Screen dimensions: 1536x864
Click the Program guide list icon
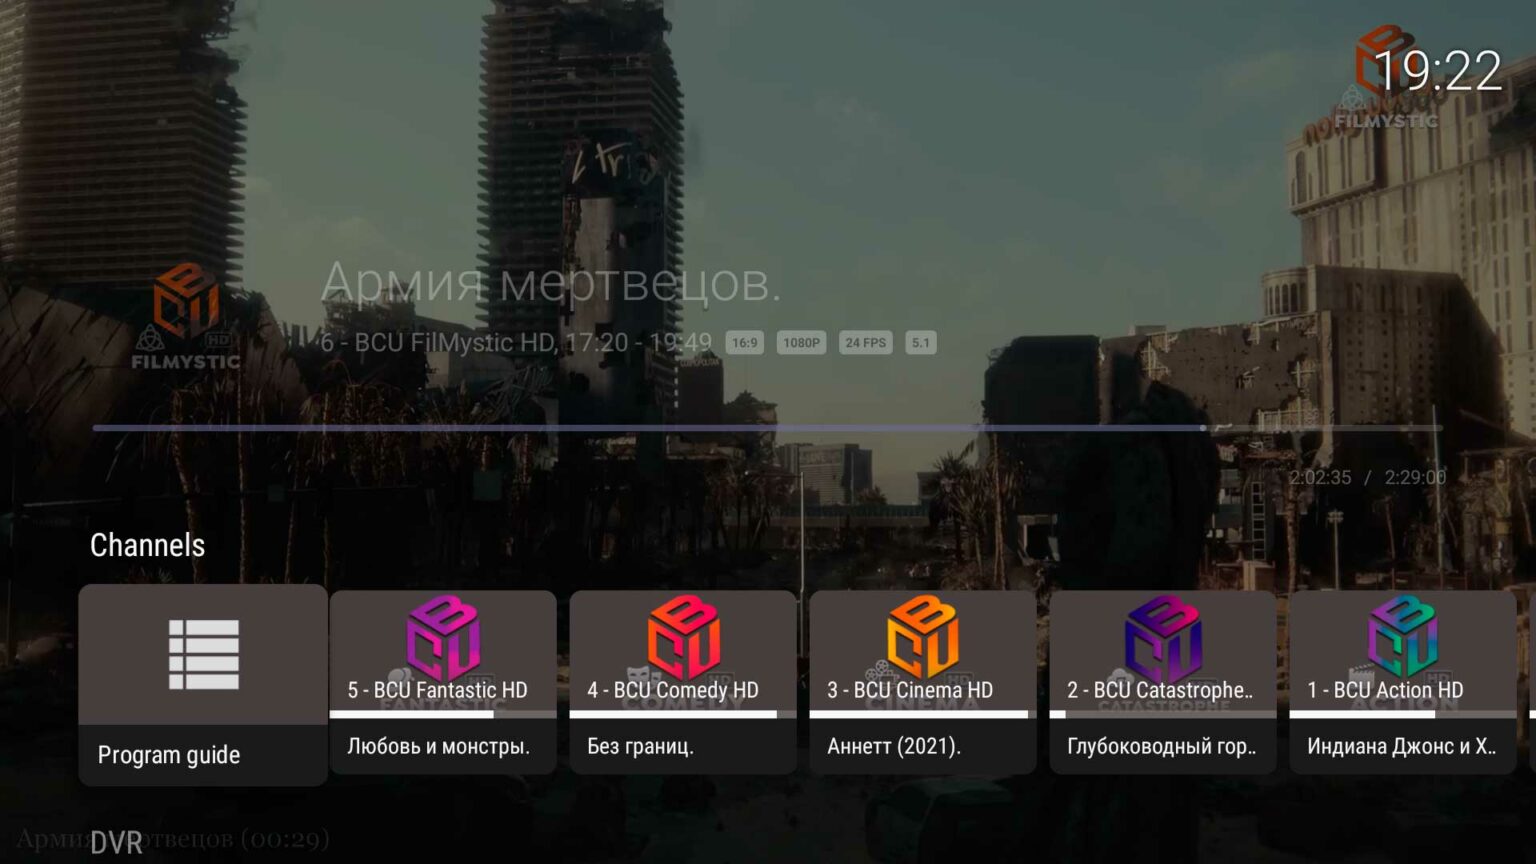(202, 655)
